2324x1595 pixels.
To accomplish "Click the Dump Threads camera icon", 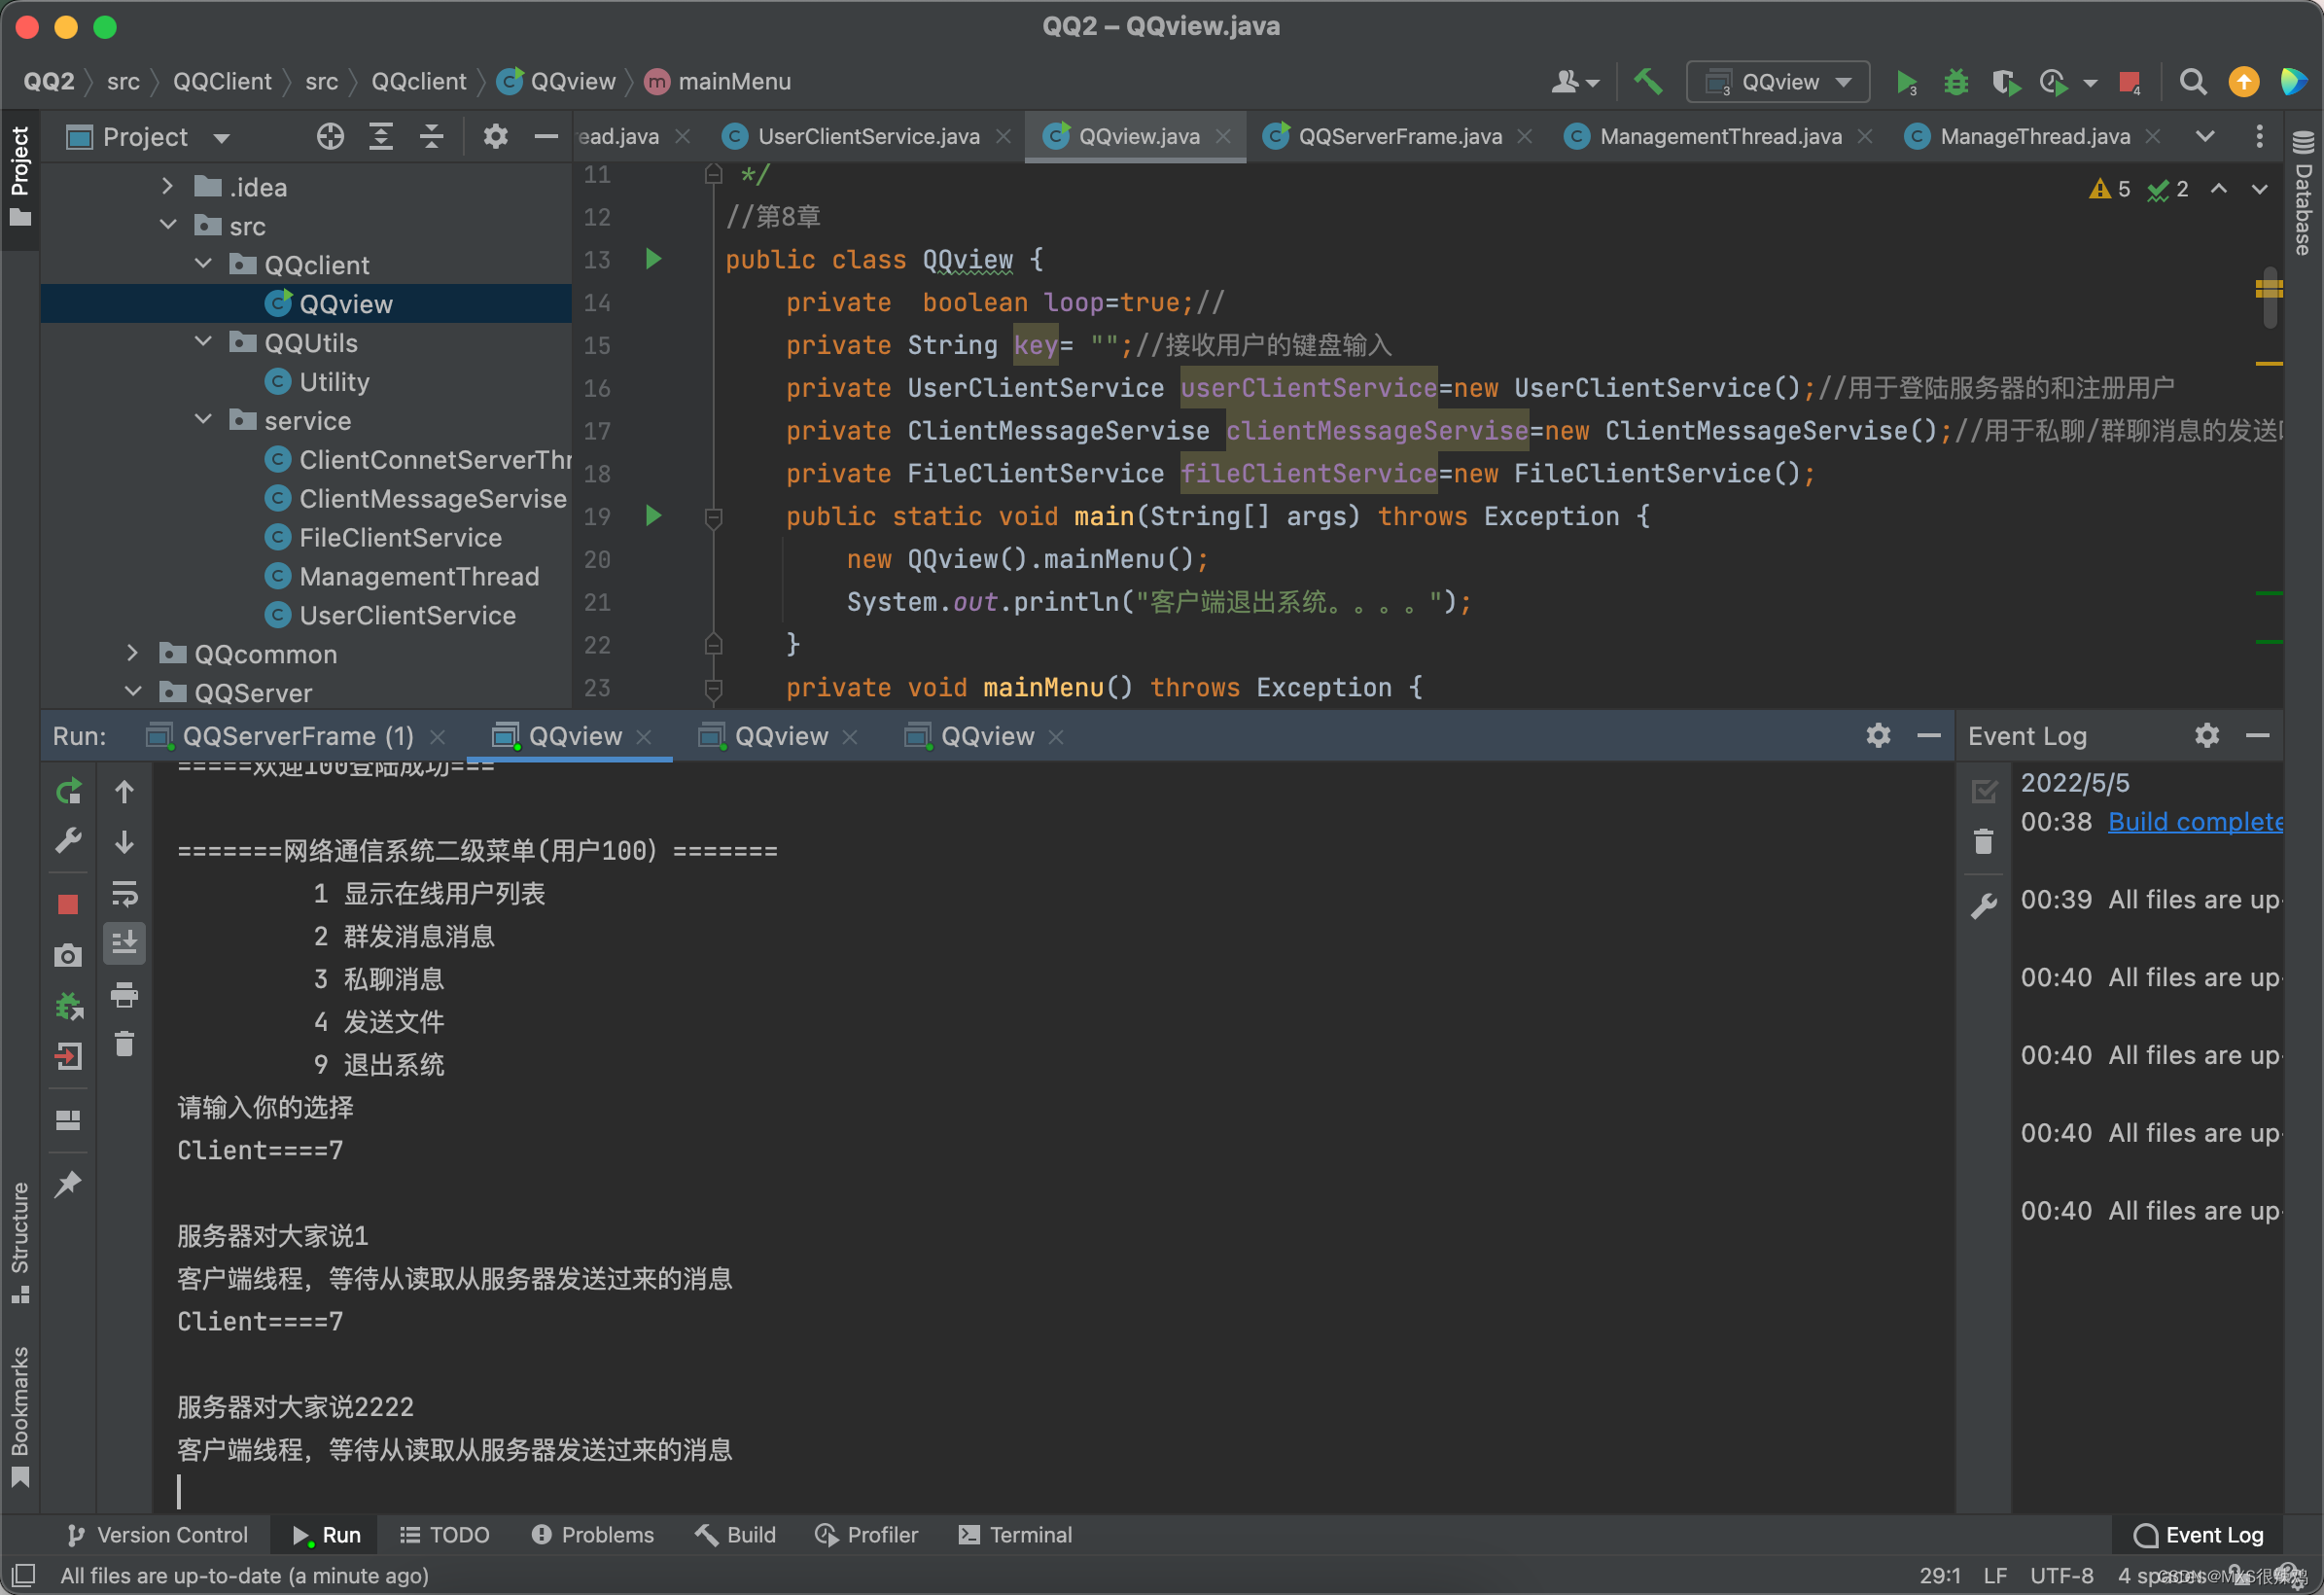I will coord(68,956).
